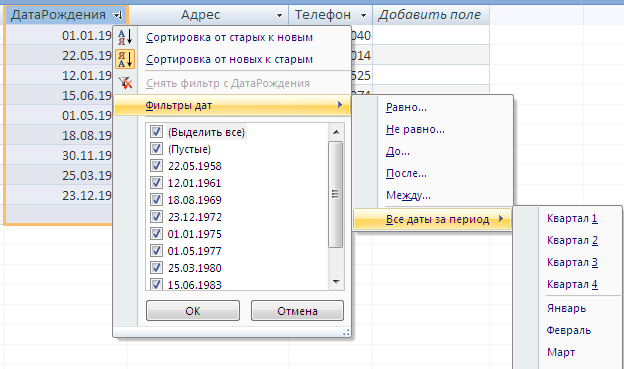Viewport: 624px width, 369px height.
Task: Filter dates by Квартал 2
Action: pyautogui.click(x=572, y=240)
